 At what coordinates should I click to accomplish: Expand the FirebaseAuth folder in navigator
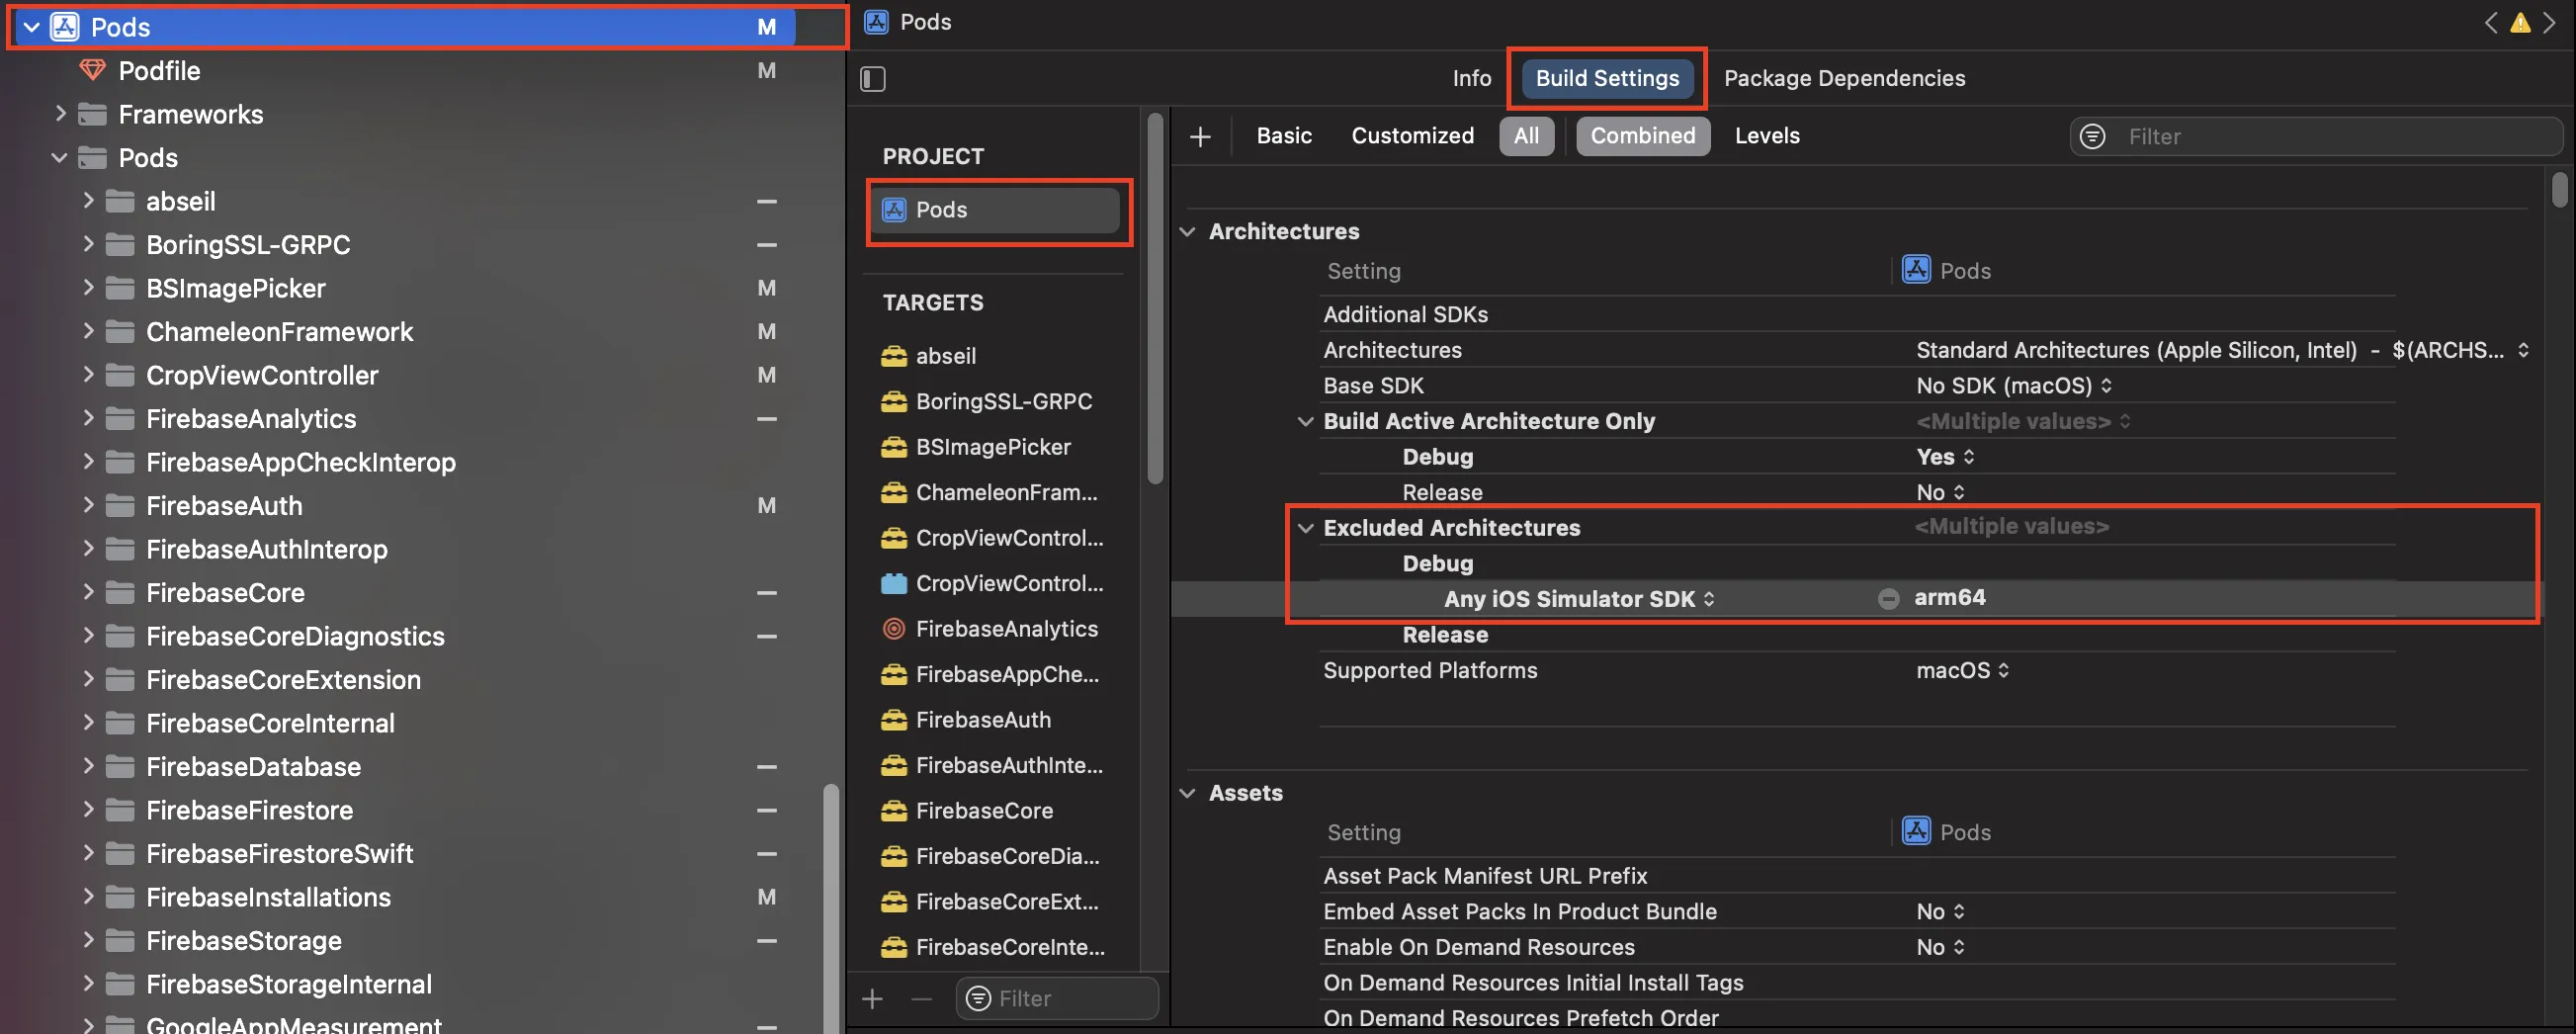click(88, 505)
